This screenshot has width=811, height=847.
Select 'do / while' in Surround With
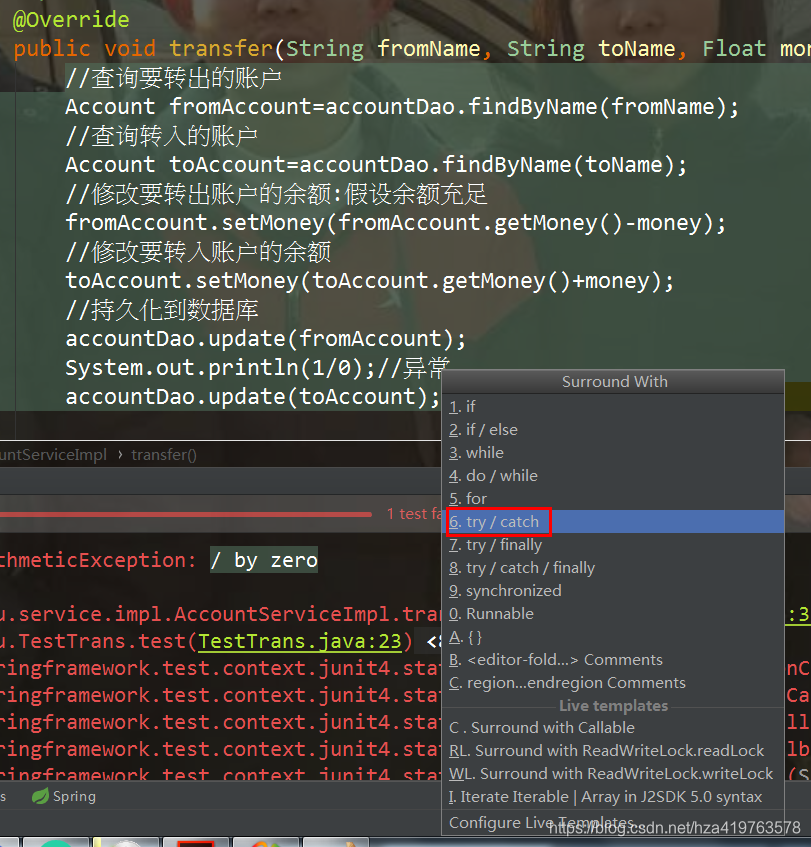(613, 475)
